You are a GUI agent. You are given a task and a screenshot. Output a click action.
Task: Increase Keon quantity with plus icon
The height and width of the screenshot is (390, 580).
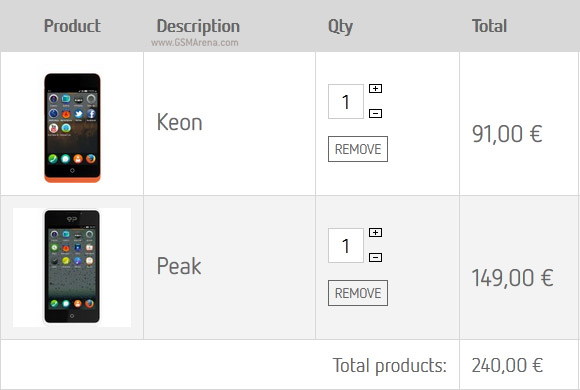point(375,88)
